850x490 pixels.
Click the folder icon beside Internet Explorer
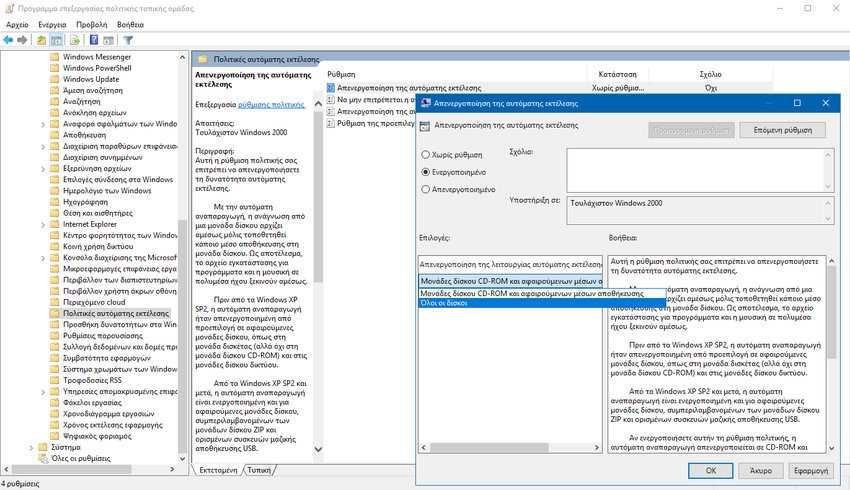[x=54, y=224]
